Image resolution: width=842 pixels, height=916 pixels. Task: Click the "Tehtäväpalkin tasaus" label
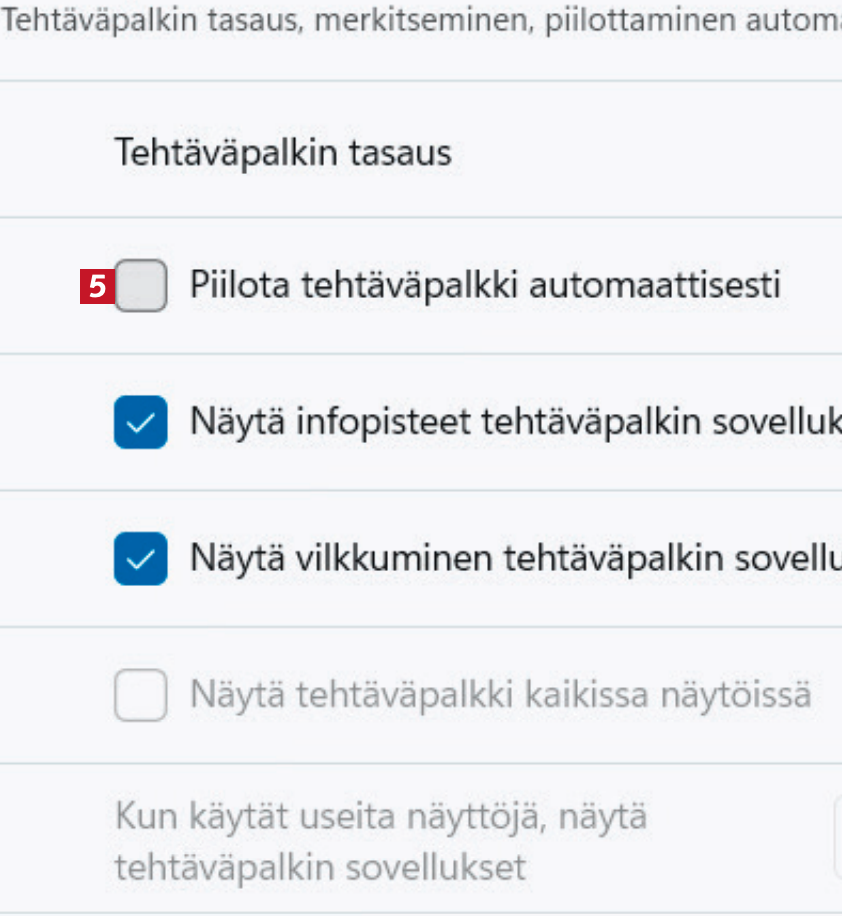(283, 153)
